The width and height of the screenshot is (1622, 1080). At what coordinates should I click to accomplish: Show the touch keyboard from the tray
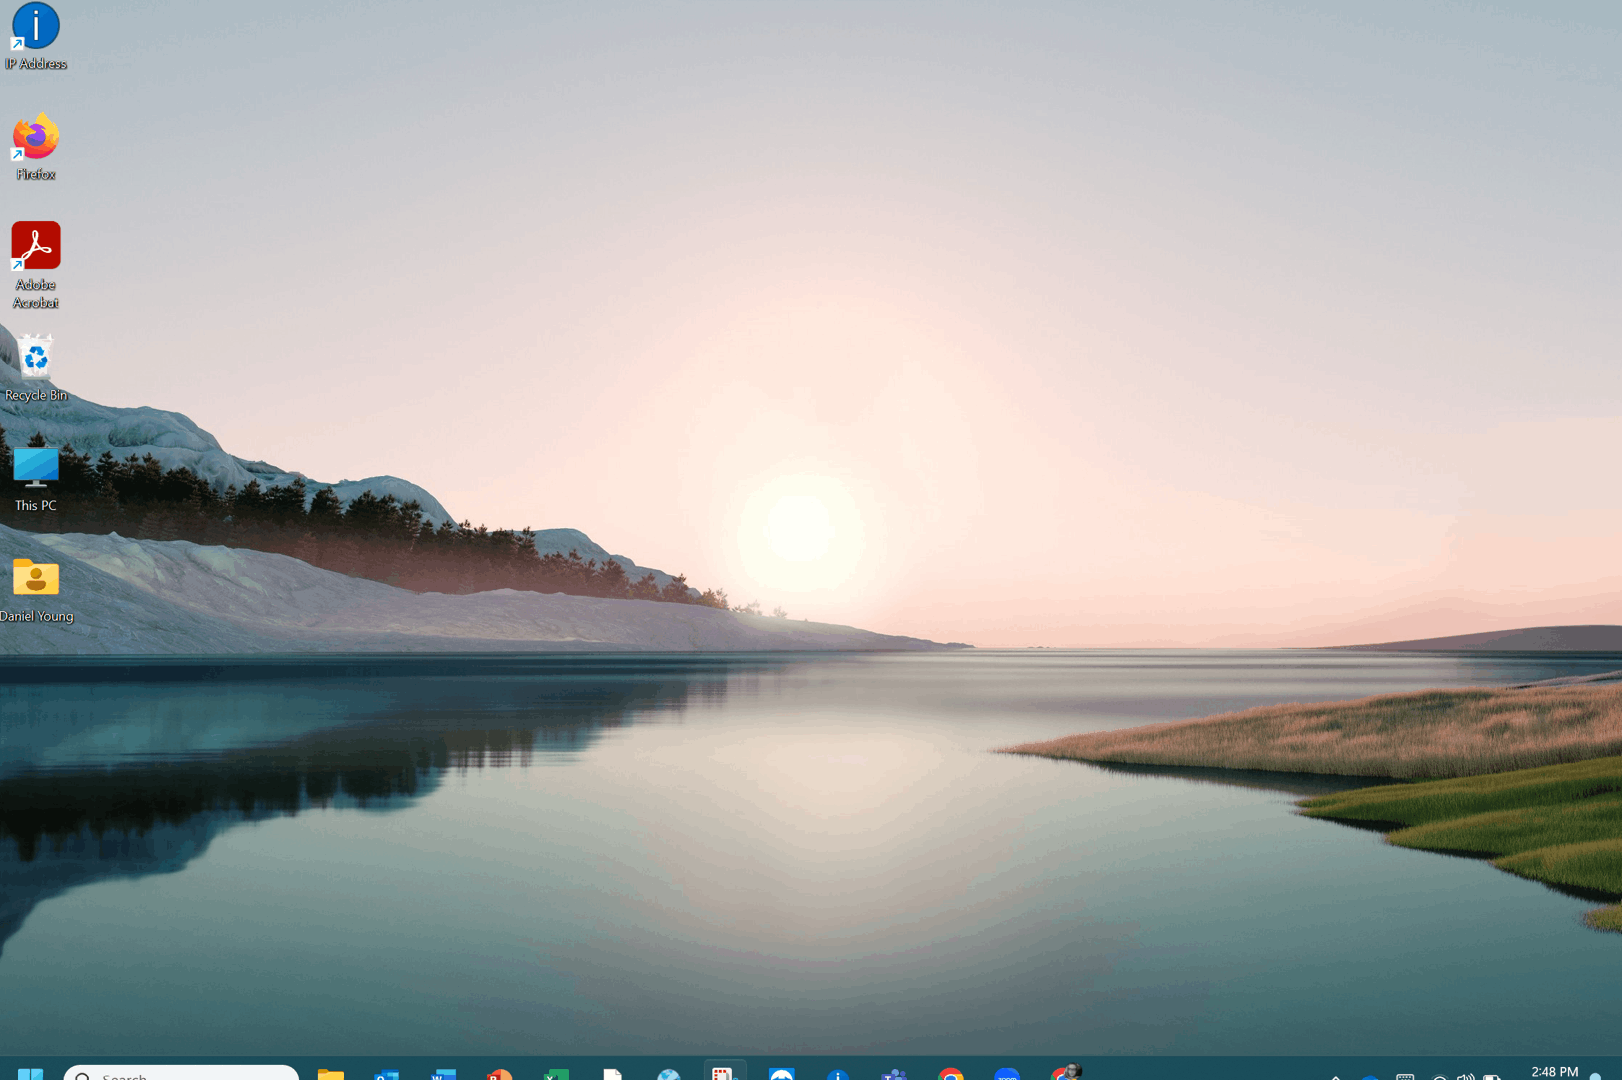pos(1405,1075)
